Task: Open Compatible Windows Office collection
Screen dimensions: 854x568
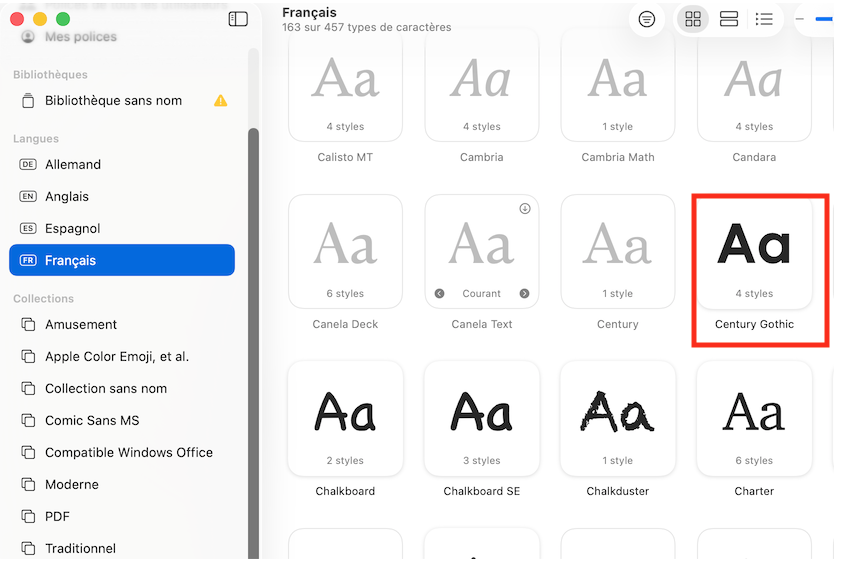Action: (x=122, y=453)
